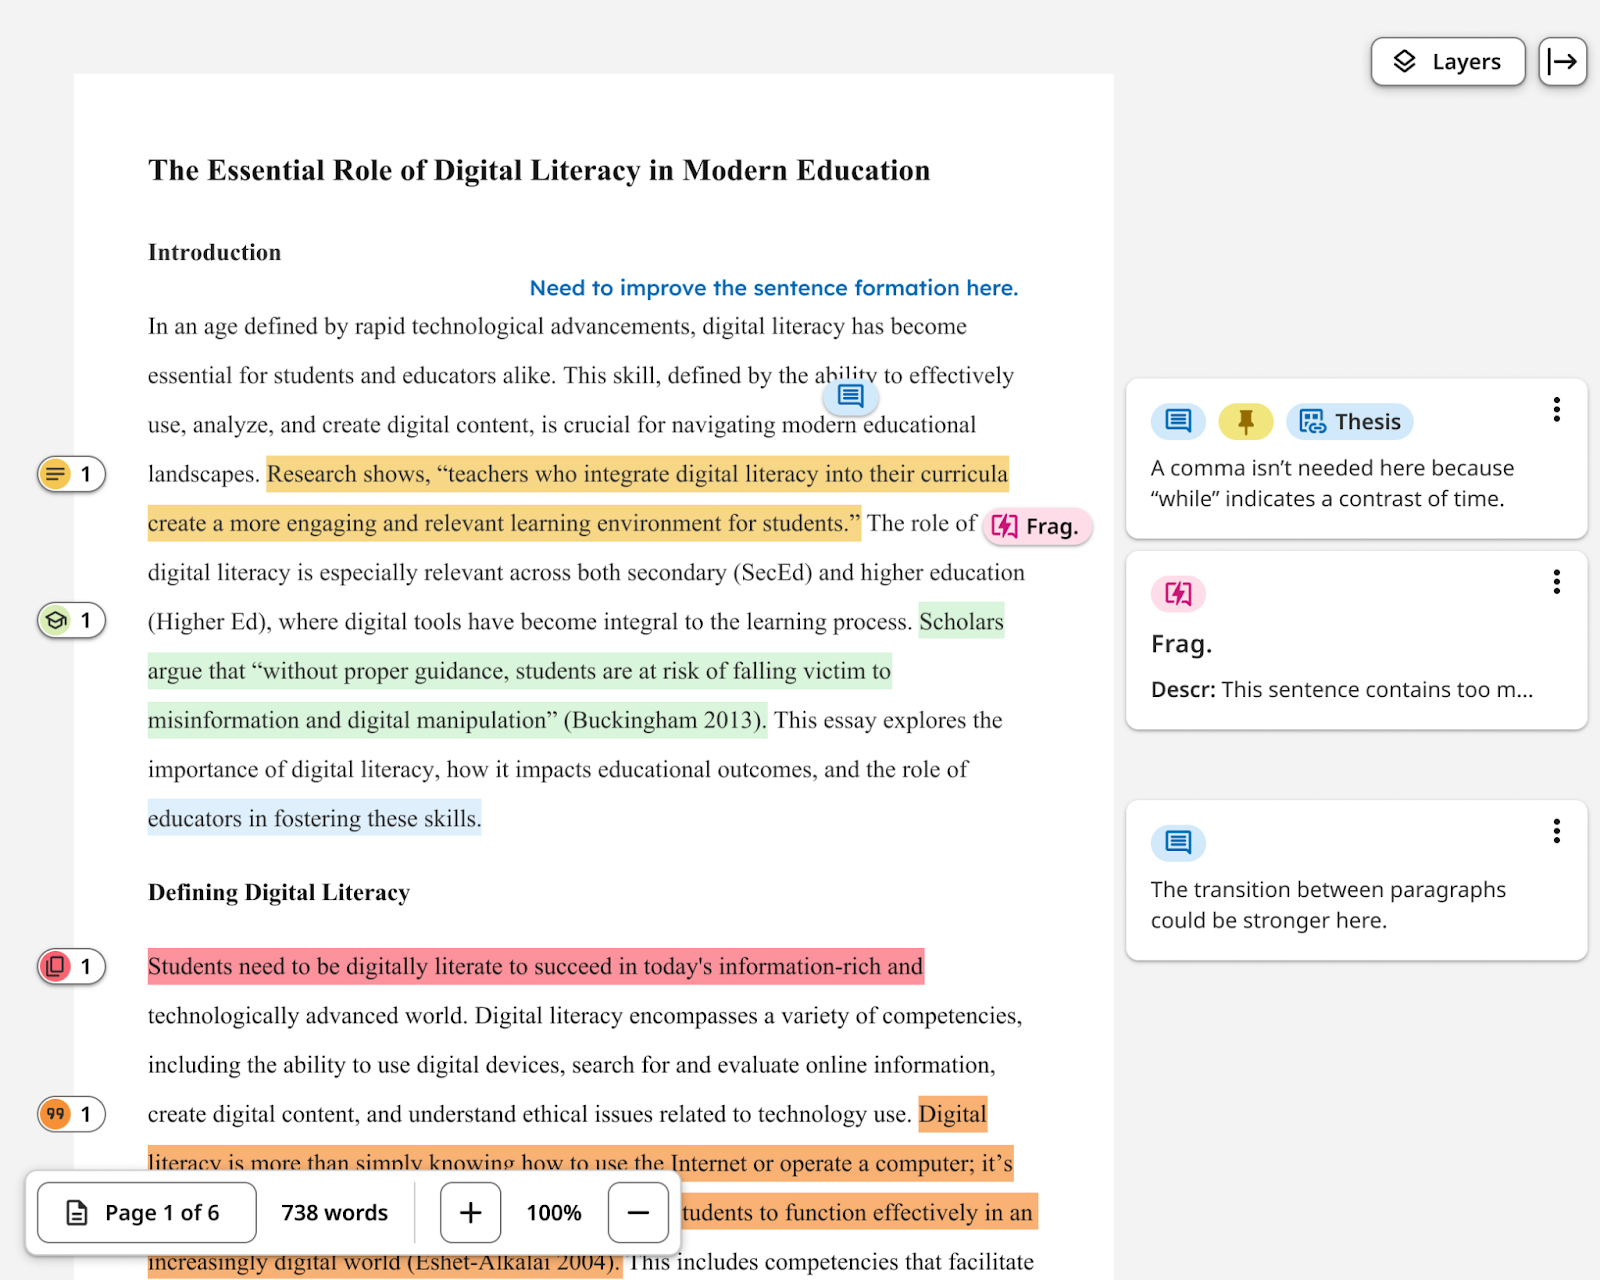Click comment icon in Thesis card
The height and width of the screenshot is (1280, 1600).
click(1178, 422)
